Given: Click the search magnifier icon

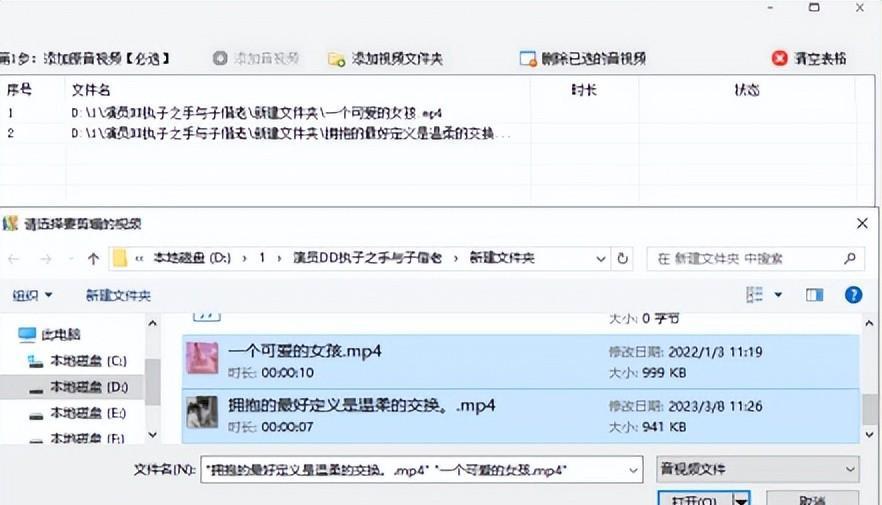Looking at the screenshot, I should pyautogui.click(x=850, y=259).
